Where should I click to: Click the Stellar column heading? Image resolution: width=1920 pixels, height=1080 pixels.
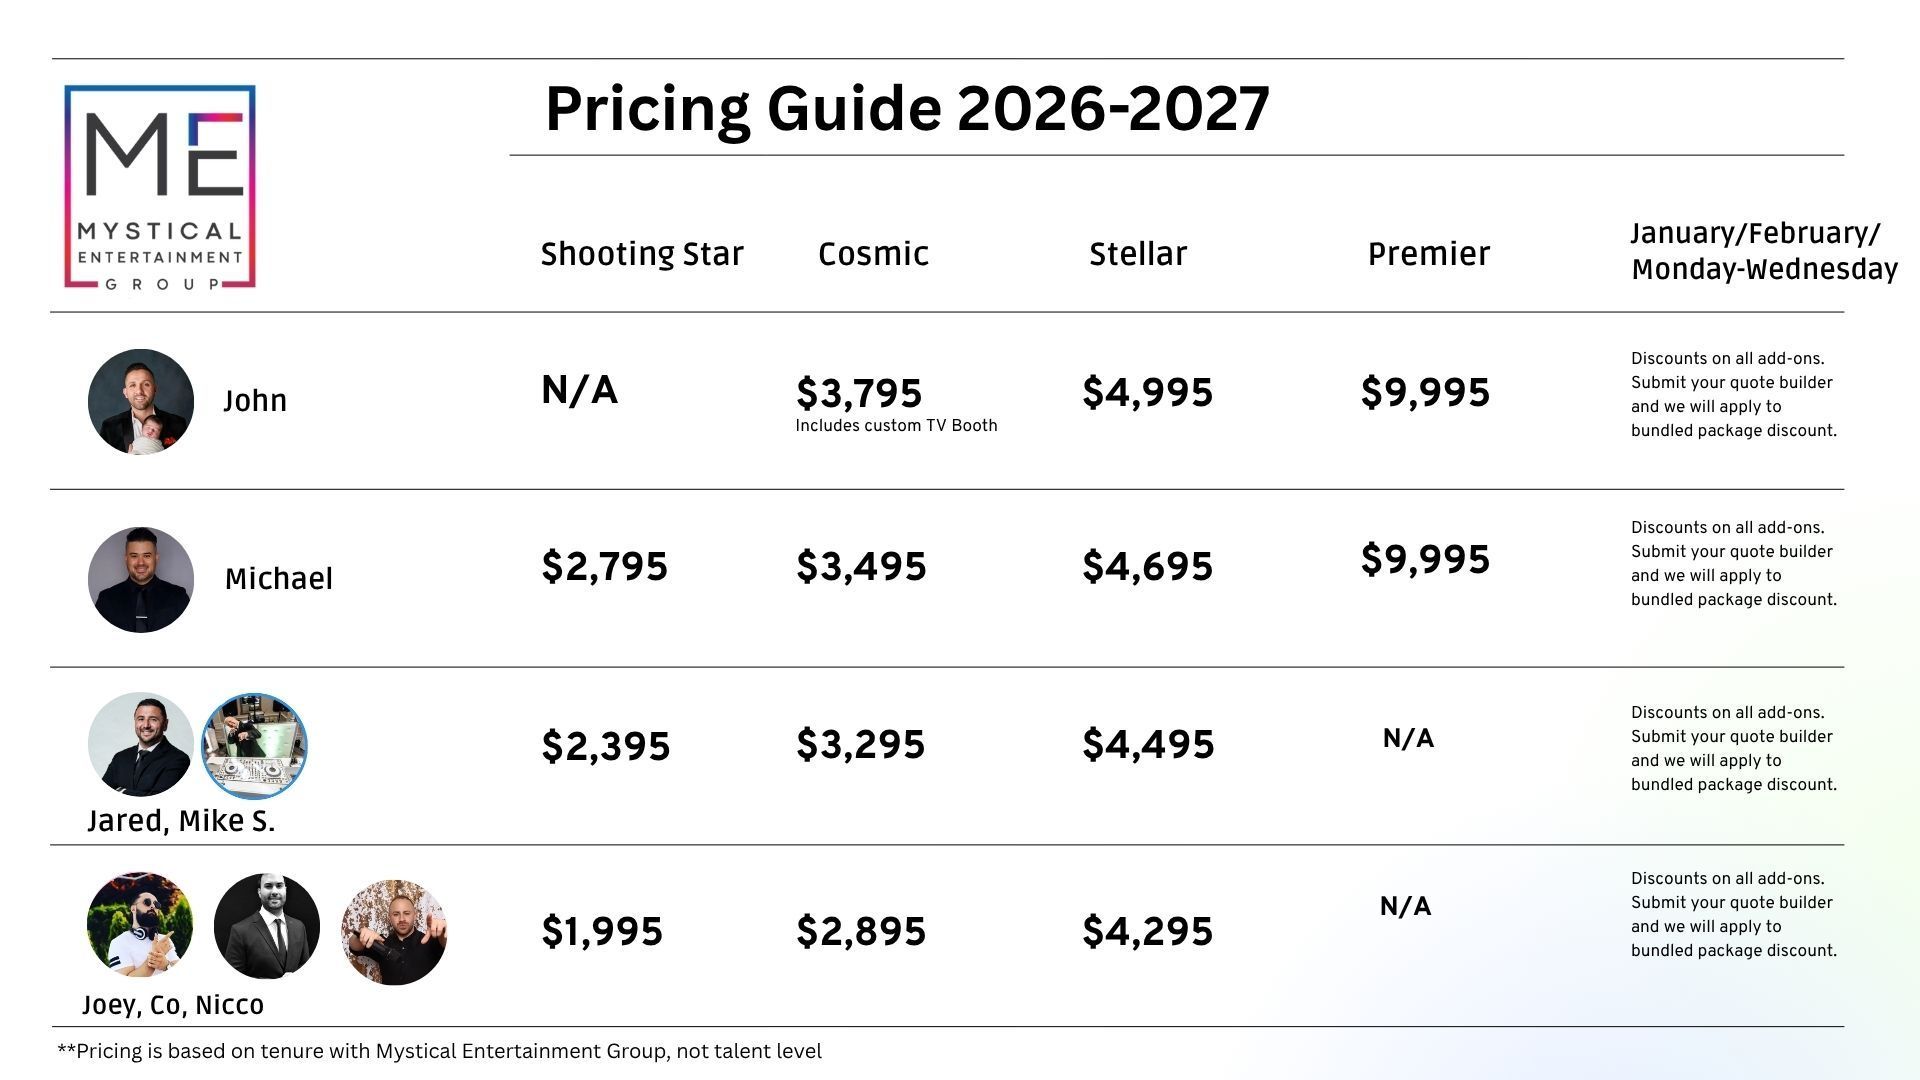coord(1138,254)
